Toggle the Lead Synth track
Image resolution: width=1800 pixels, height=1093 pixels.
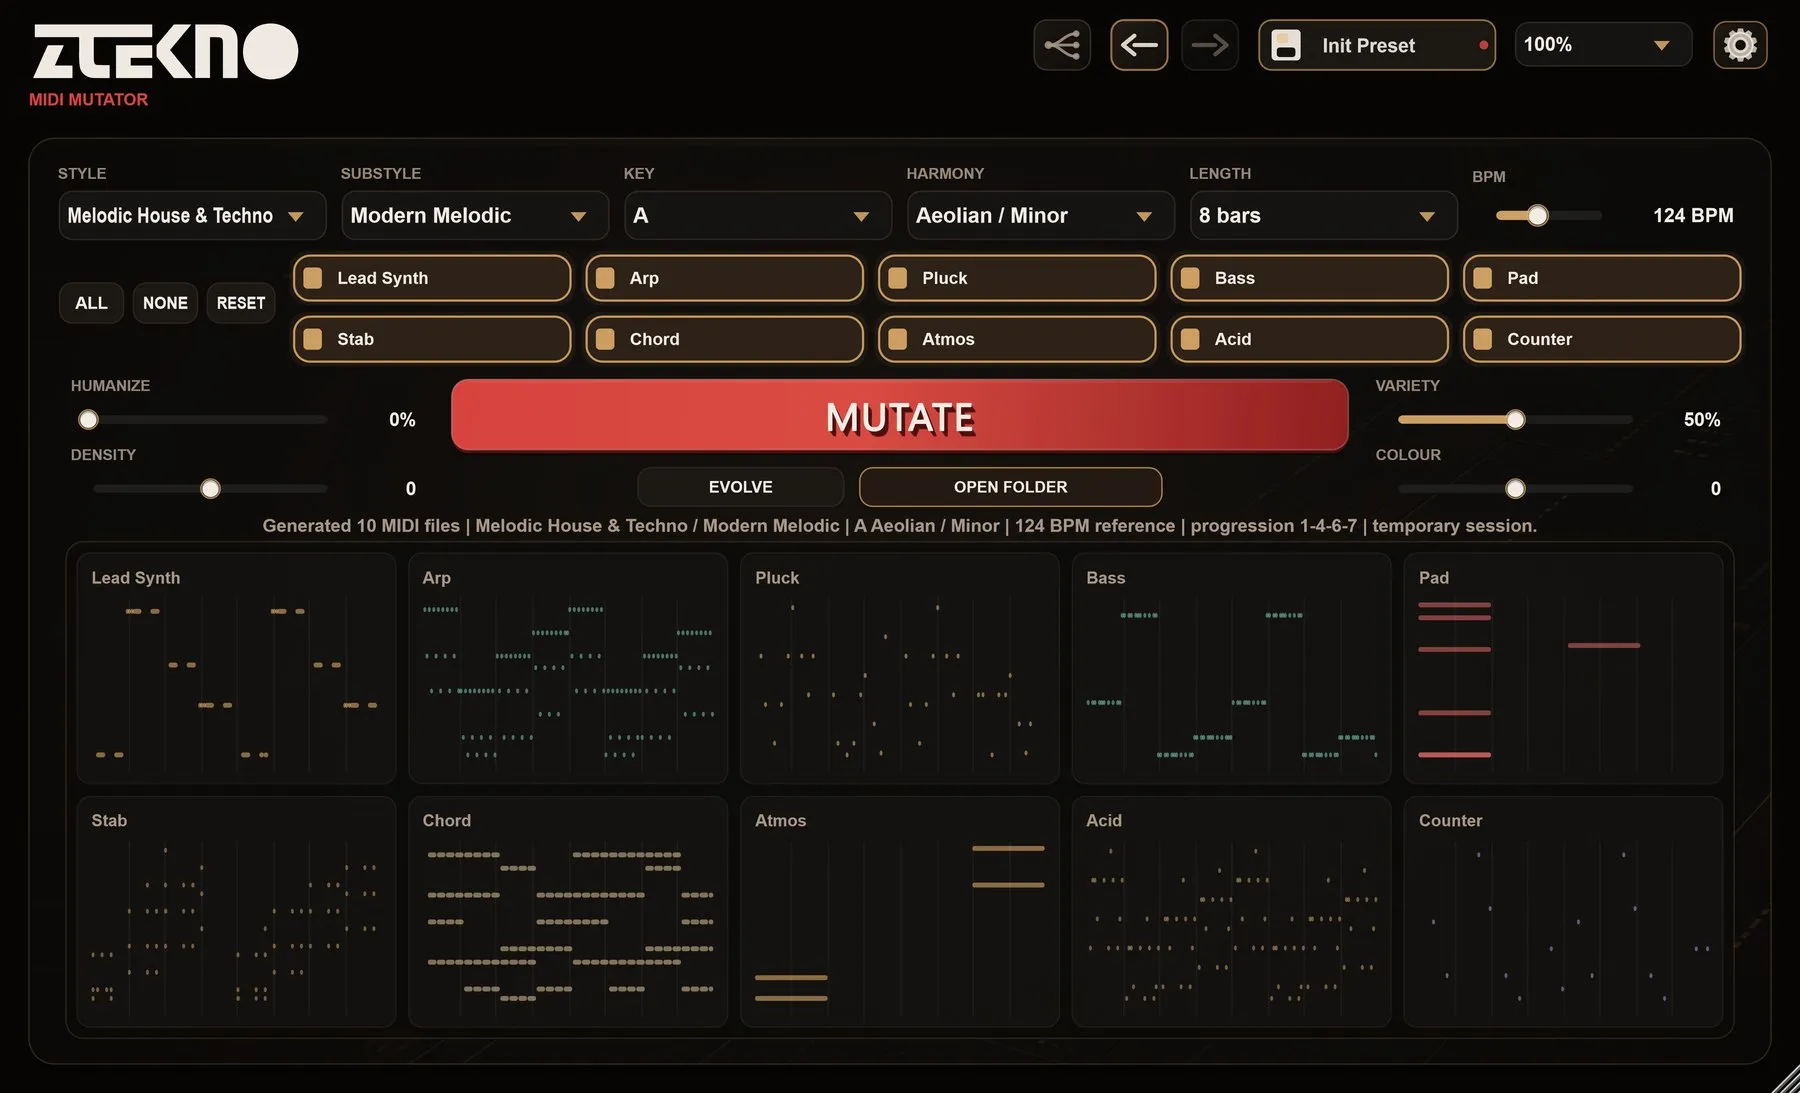pos(432,278)
